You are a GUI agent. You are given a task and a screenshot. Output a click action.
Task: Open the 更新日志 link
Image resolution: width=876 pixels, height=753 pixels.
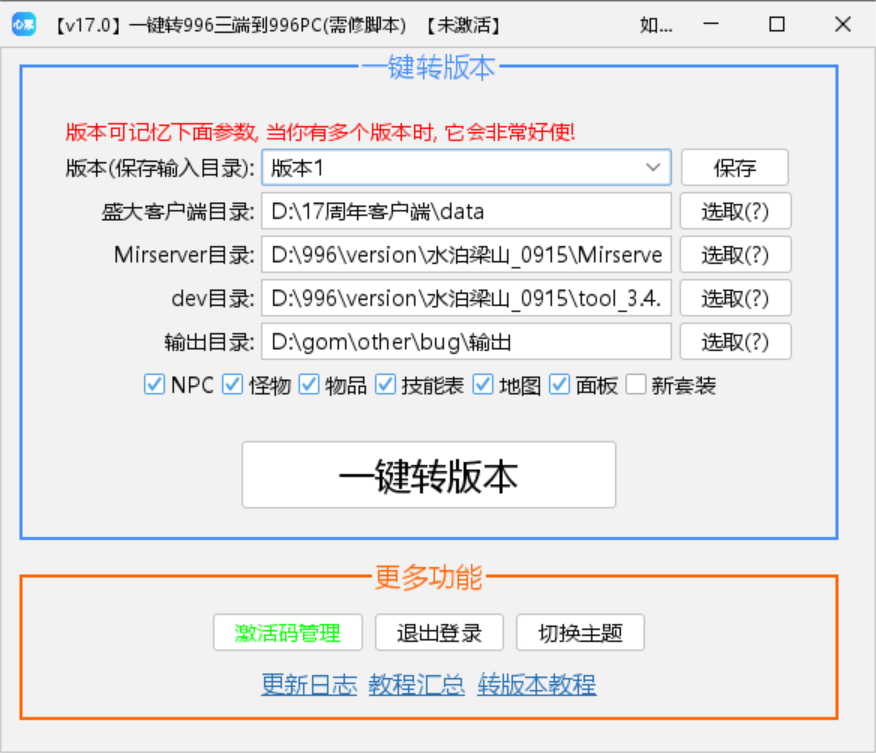point(309,685)
